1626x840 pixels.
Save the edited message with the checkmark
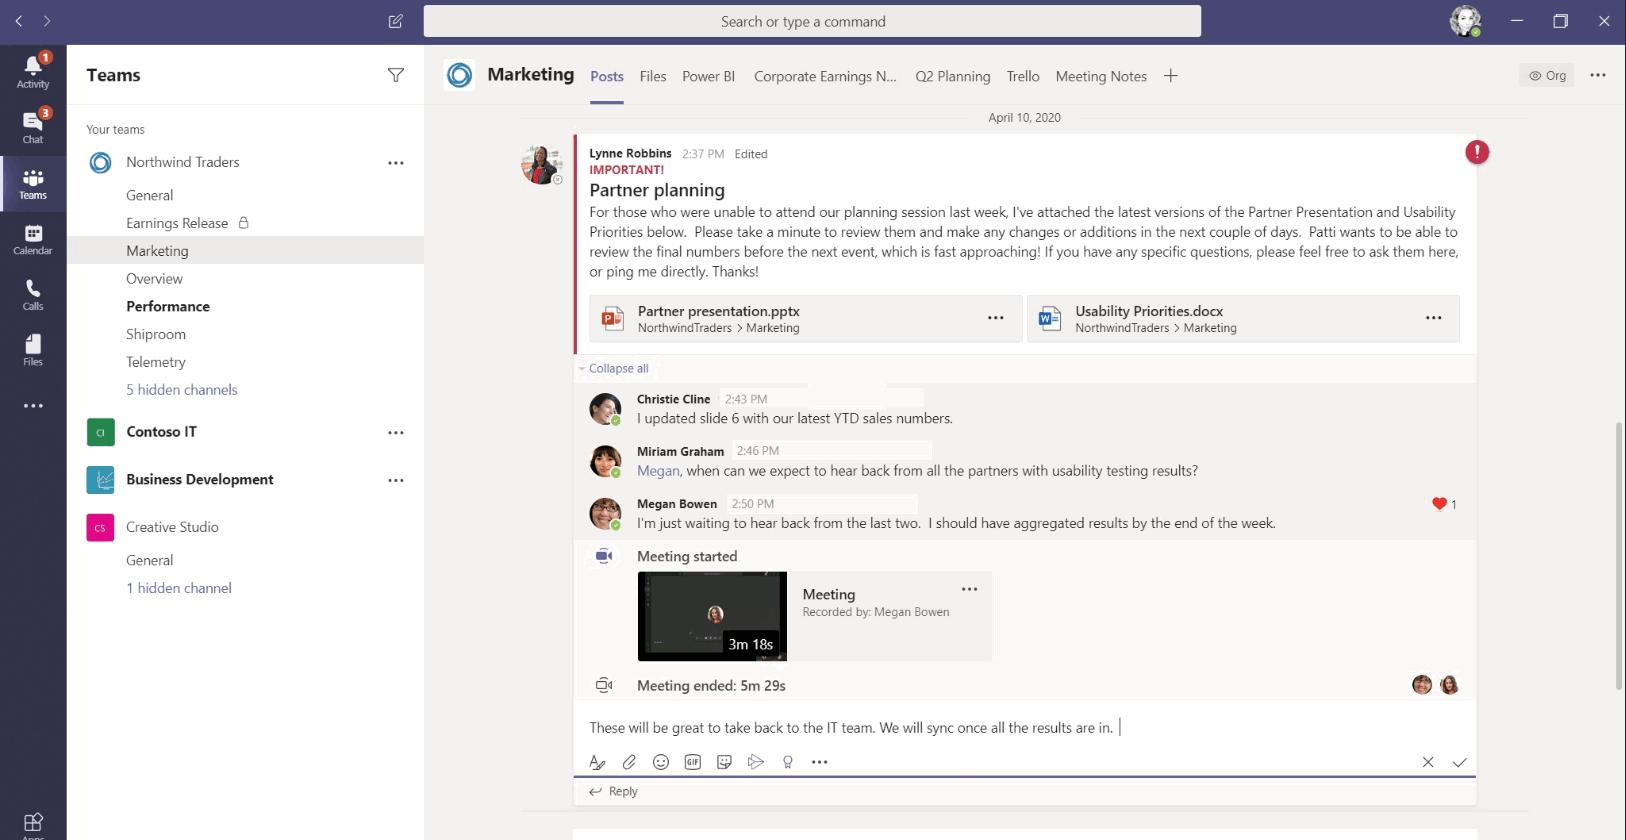1460,762
